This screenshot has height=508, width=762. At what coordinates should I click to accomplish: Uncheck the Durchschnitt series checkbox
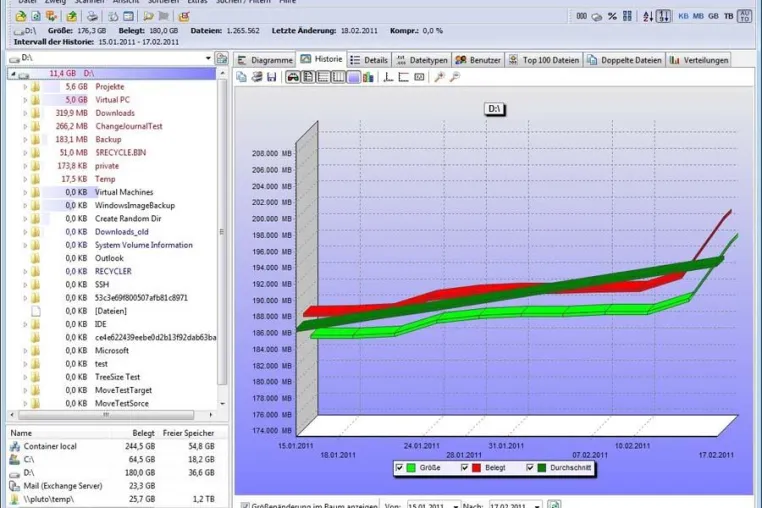pos(530,468)
